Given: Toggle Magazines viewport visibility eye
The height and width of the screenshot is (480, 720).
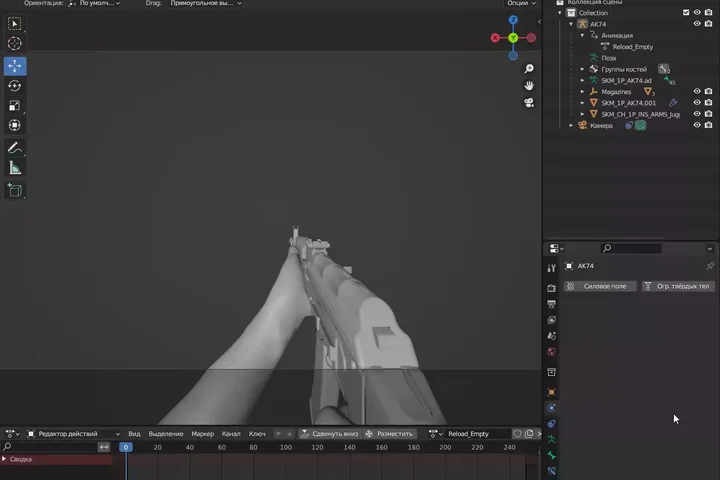Looking at the screenshot, I should 697,91.
